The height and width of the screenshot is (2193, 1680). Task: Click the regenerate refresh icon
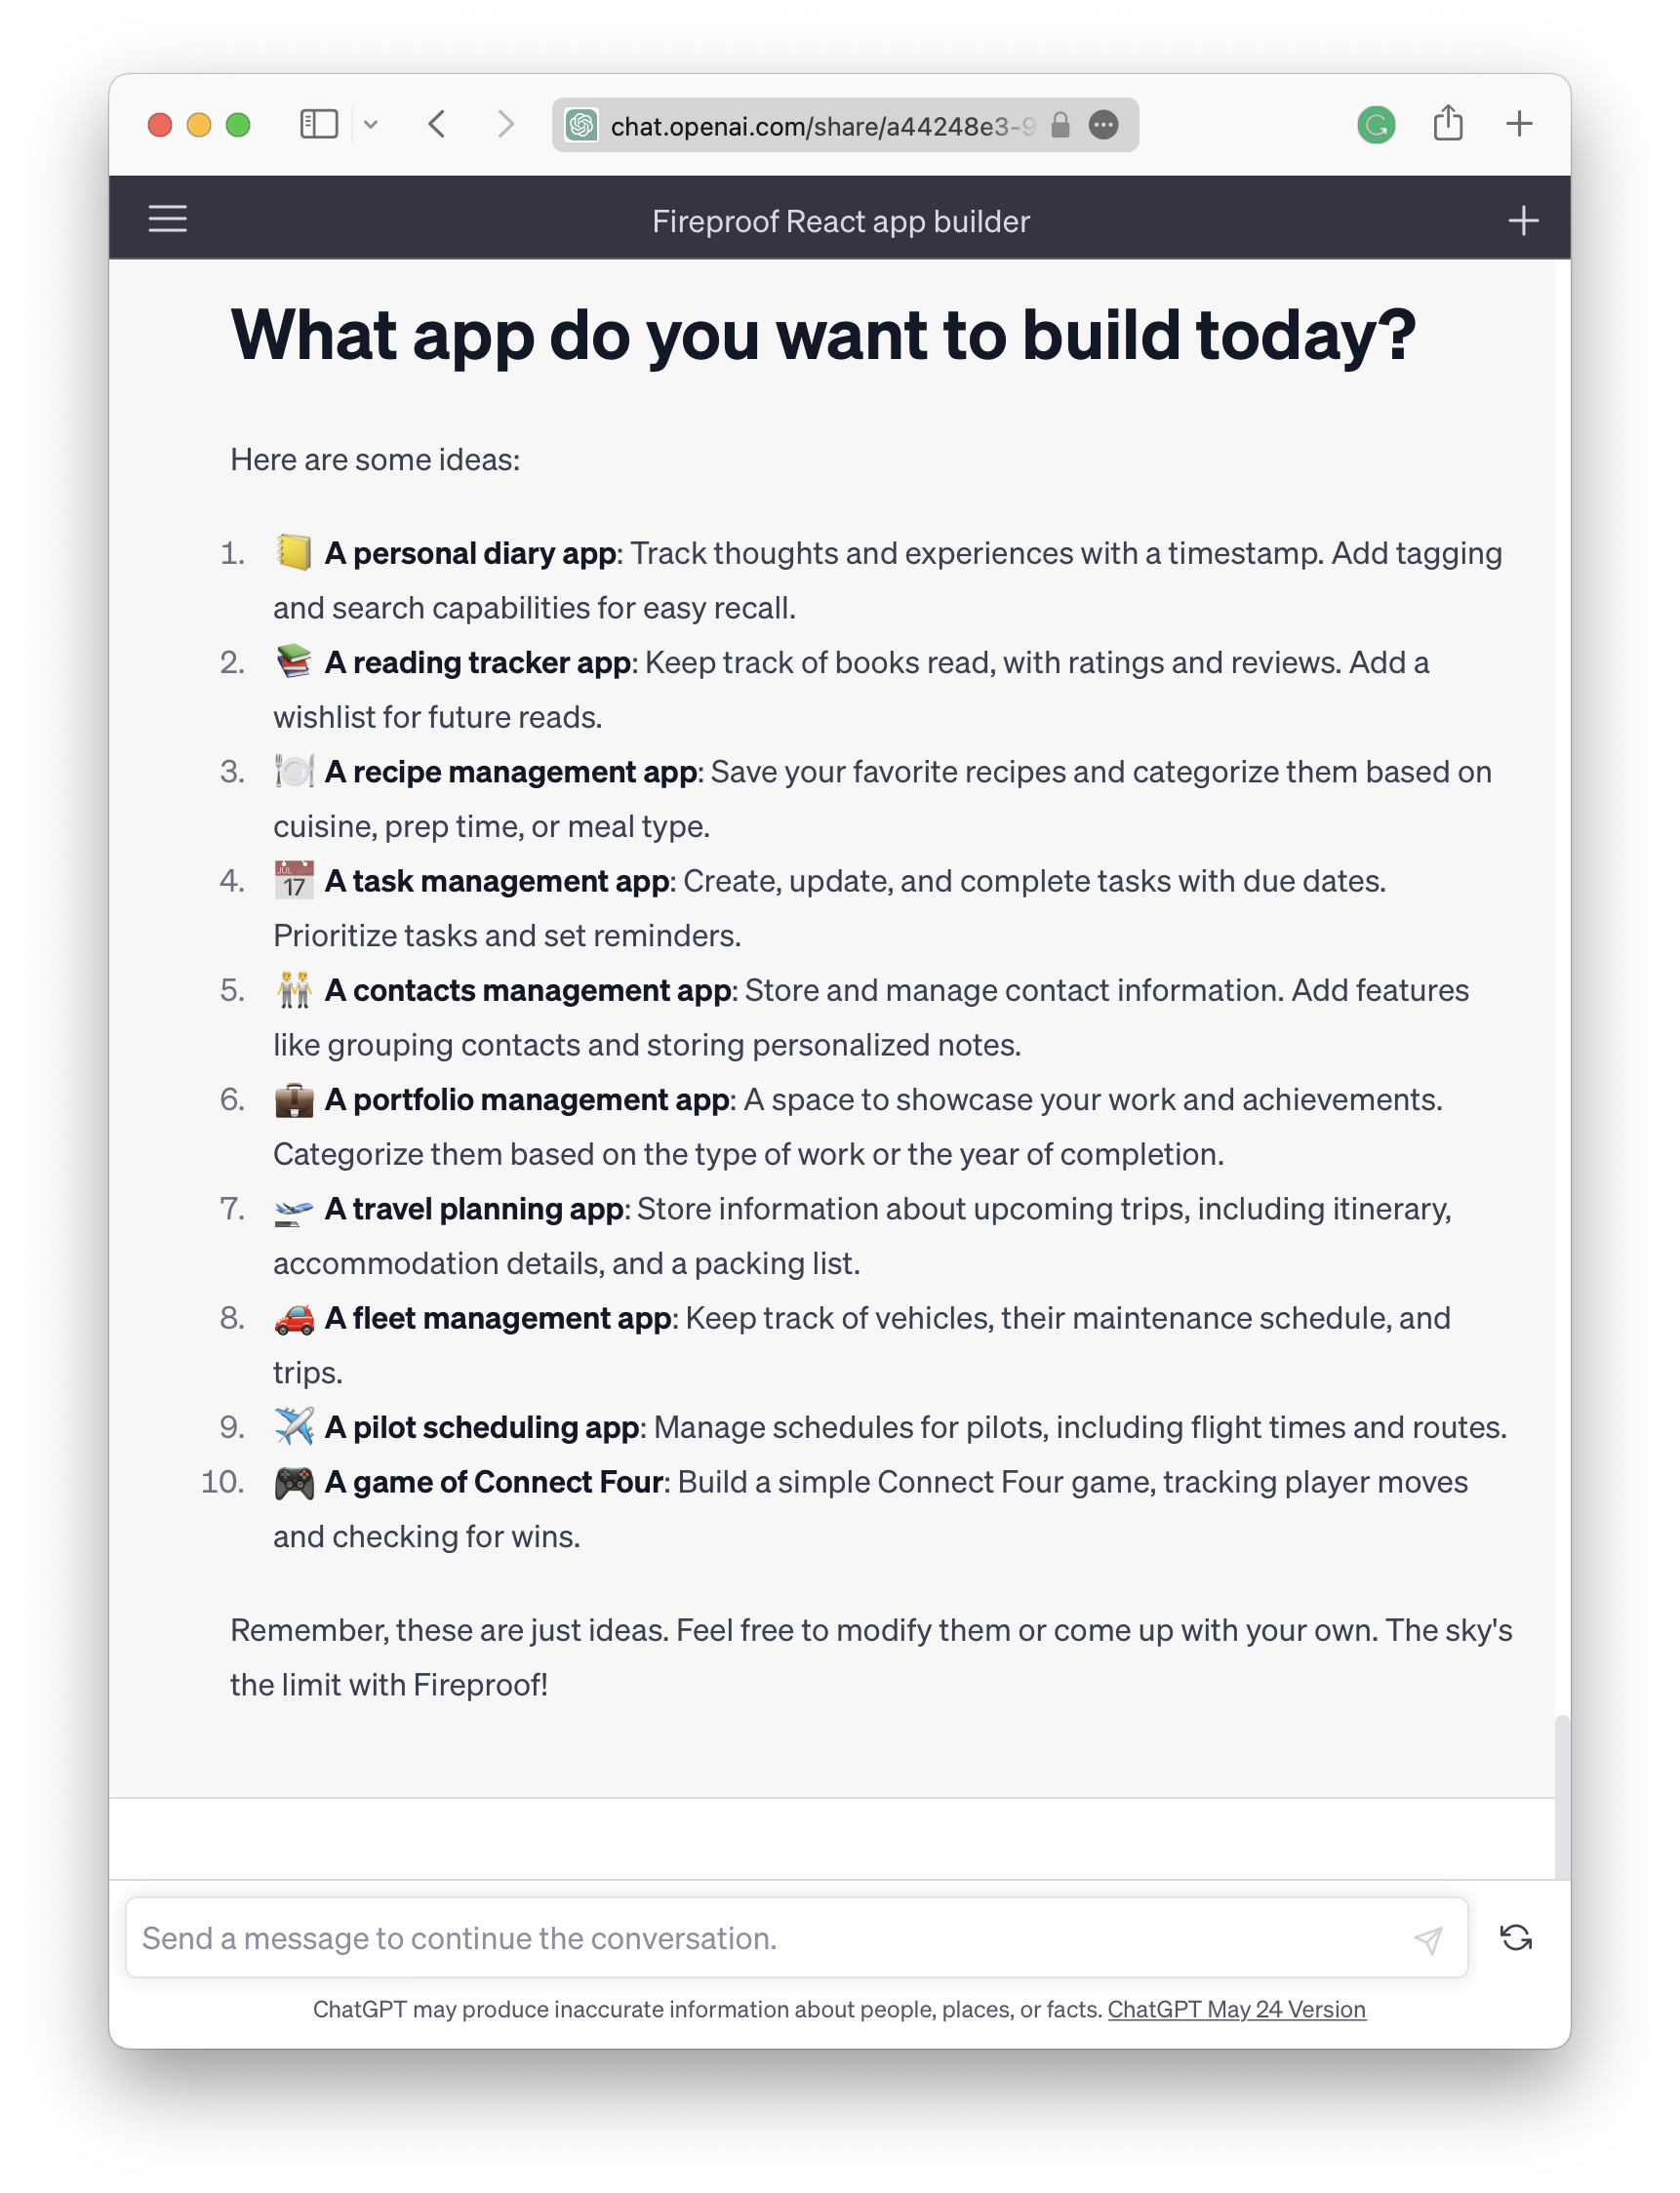(1516, 1937)
